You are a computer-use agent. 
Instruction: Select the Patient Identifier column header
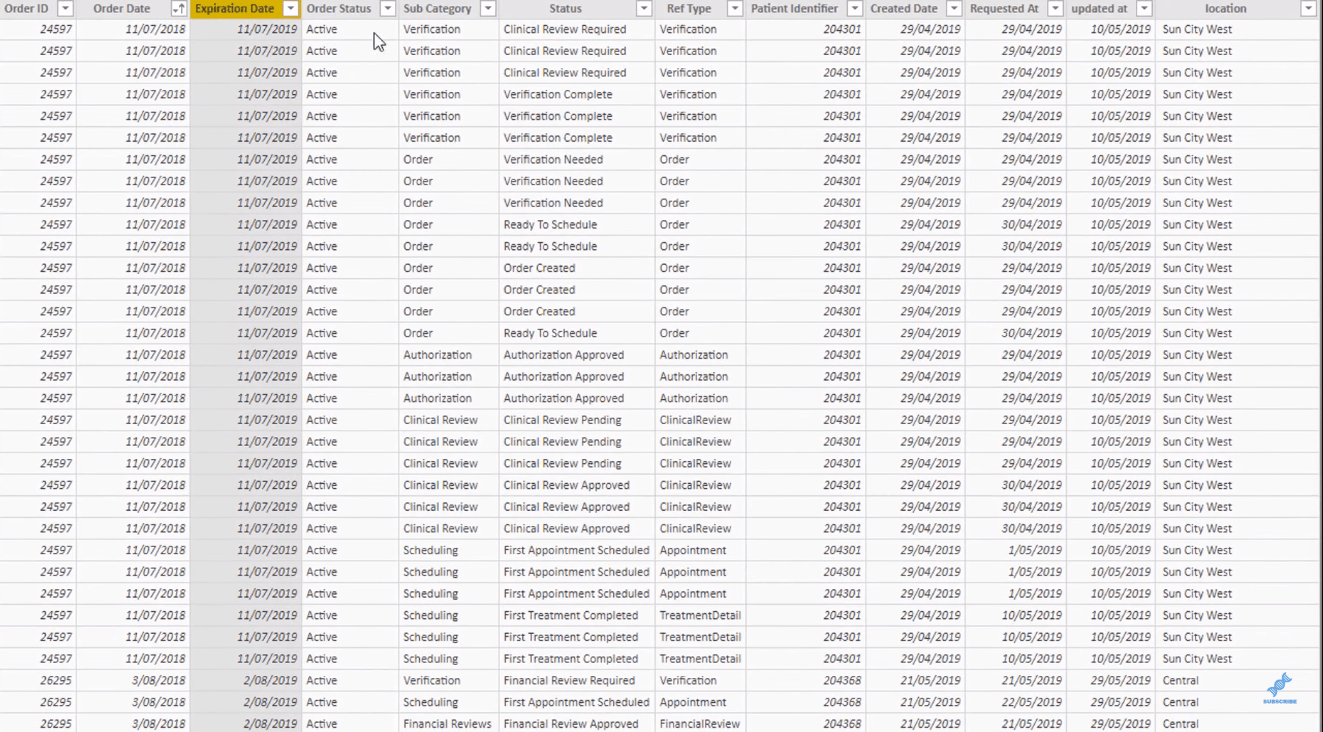795,9
